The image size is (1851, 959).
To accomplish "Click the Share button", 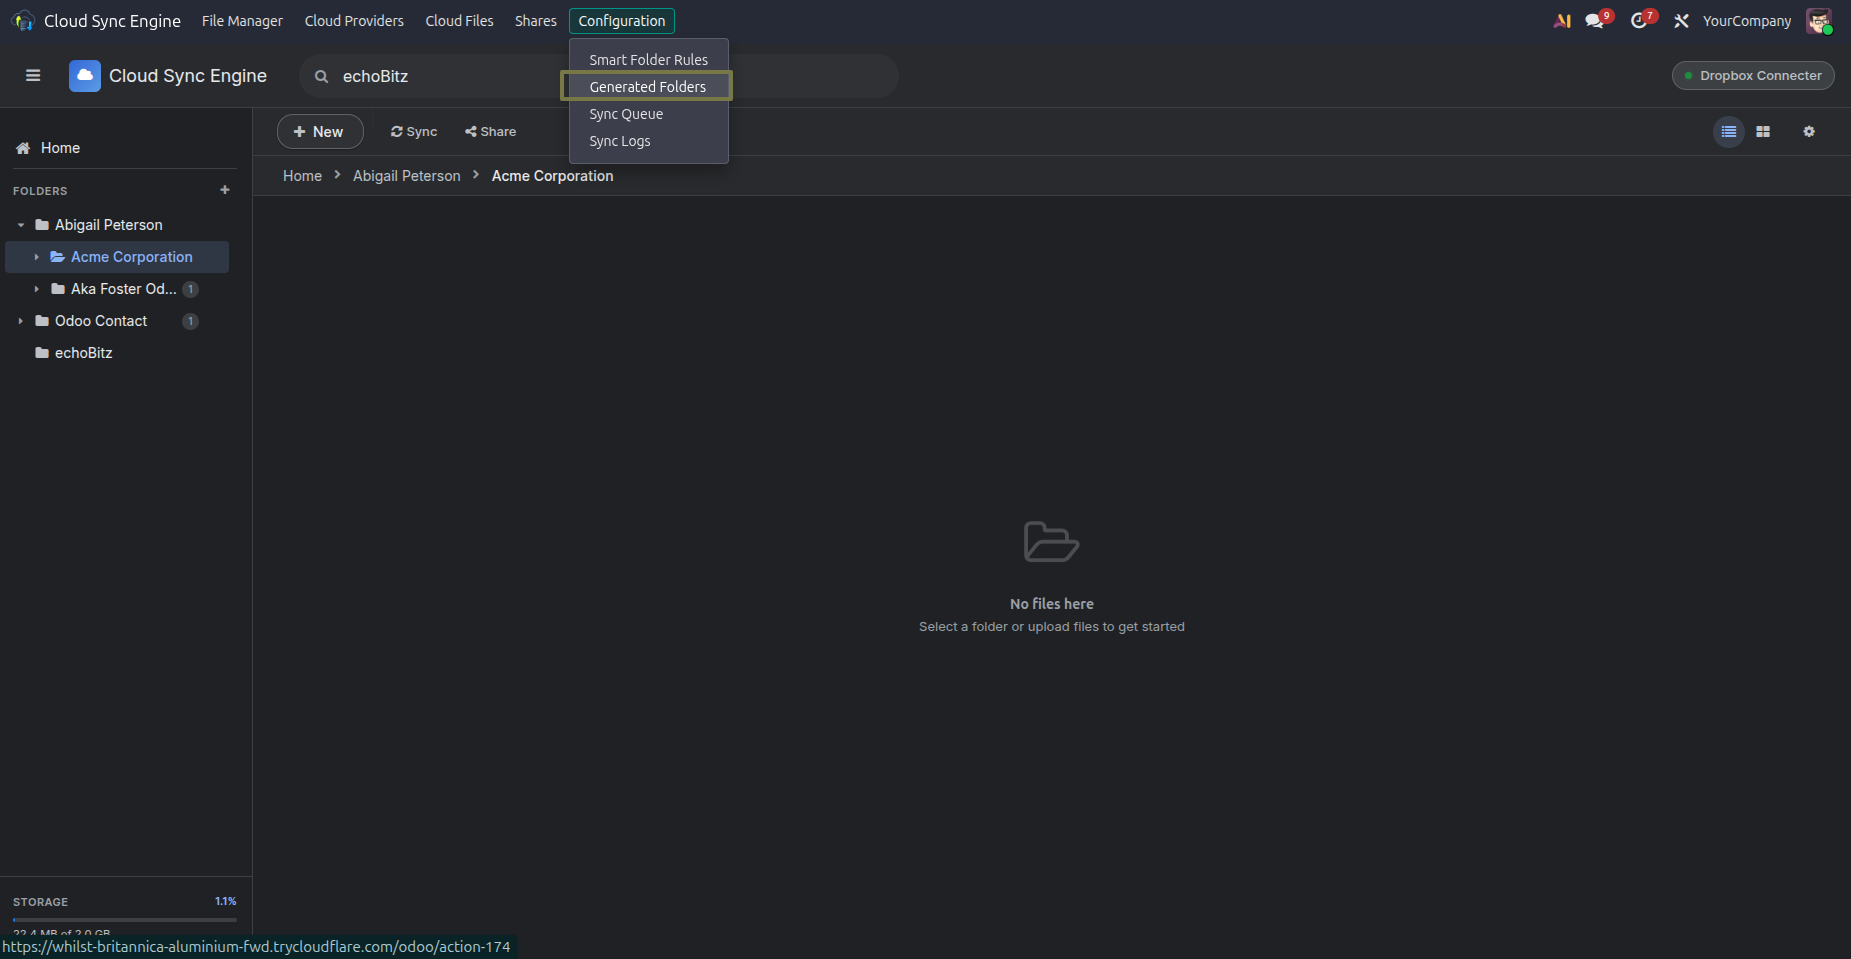I will tap(491, 132).
